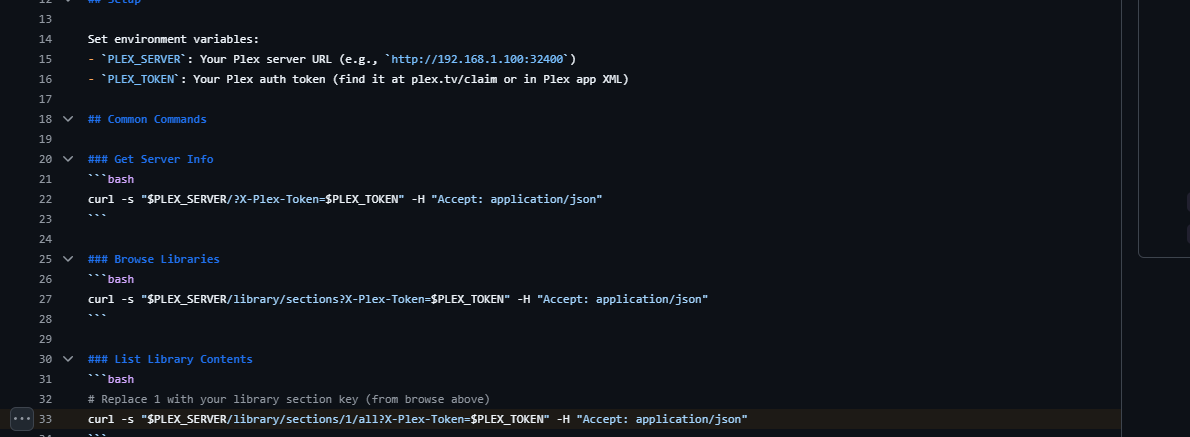Click the '## Common Commands' heading text
Image resolution: width=1190 pixels, height=437 pixels.
pyautogui.click(x=147, y=119)
